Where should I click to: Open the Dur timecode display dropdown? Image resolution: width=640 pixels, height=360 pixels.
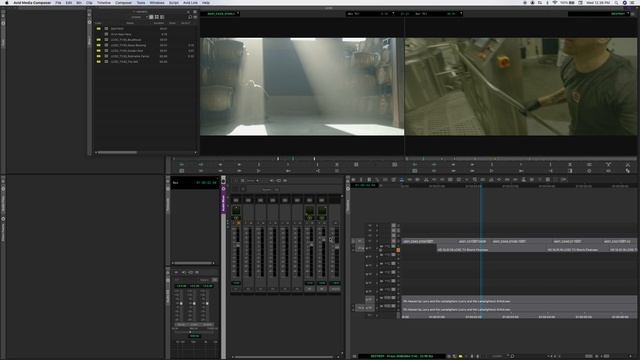click(439, 13)
